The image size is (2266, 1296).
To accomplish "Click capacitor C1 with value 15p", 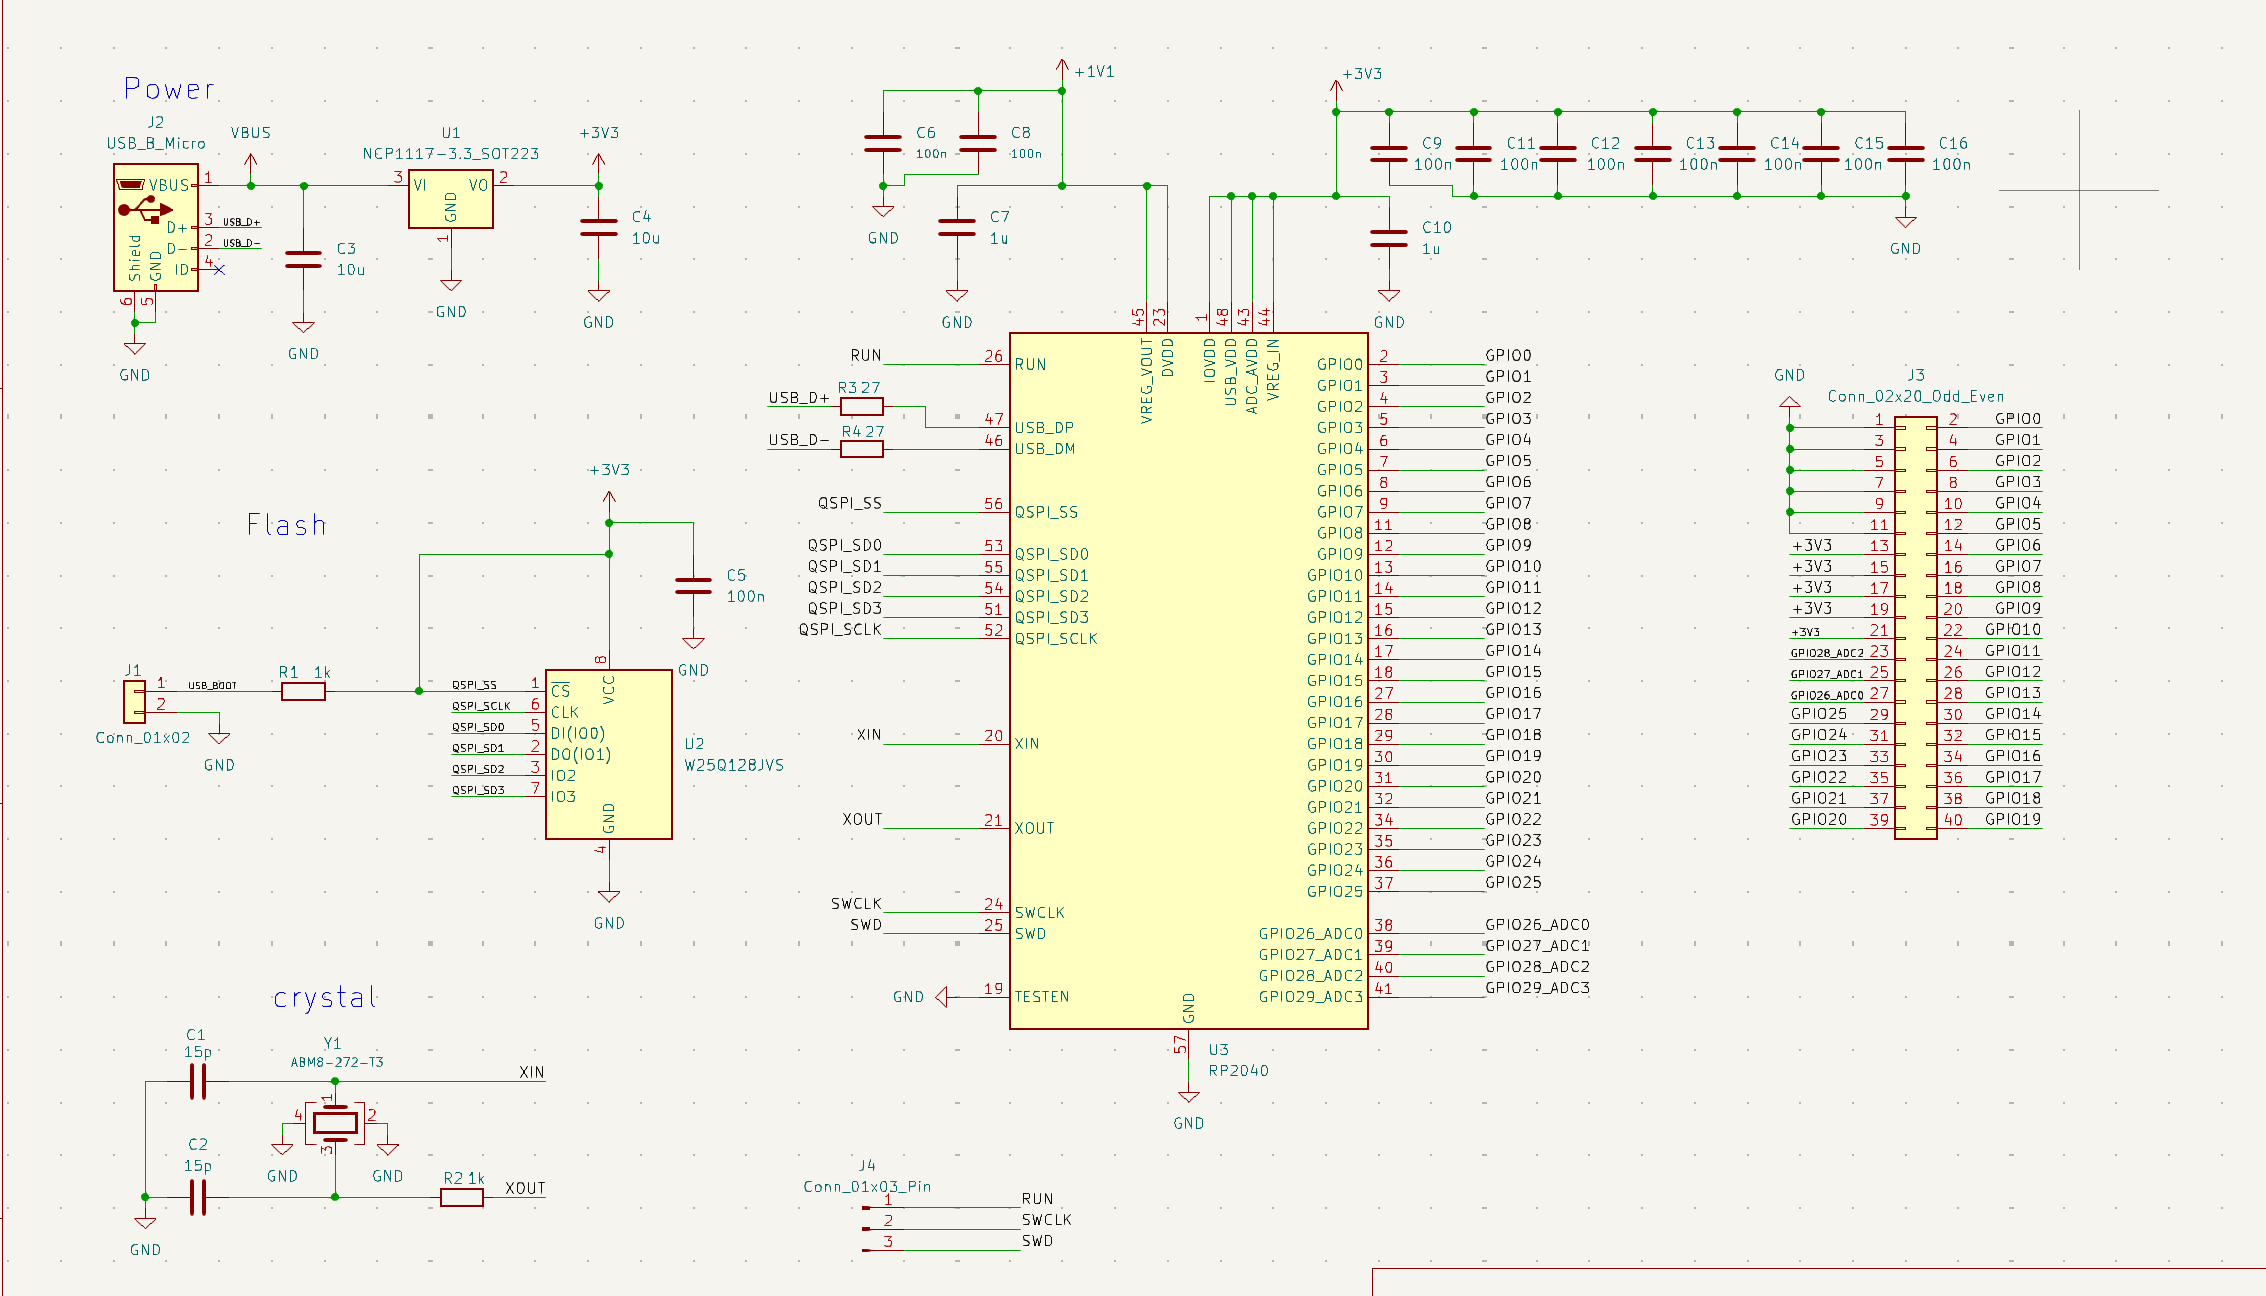I will tap(197, 1080).
